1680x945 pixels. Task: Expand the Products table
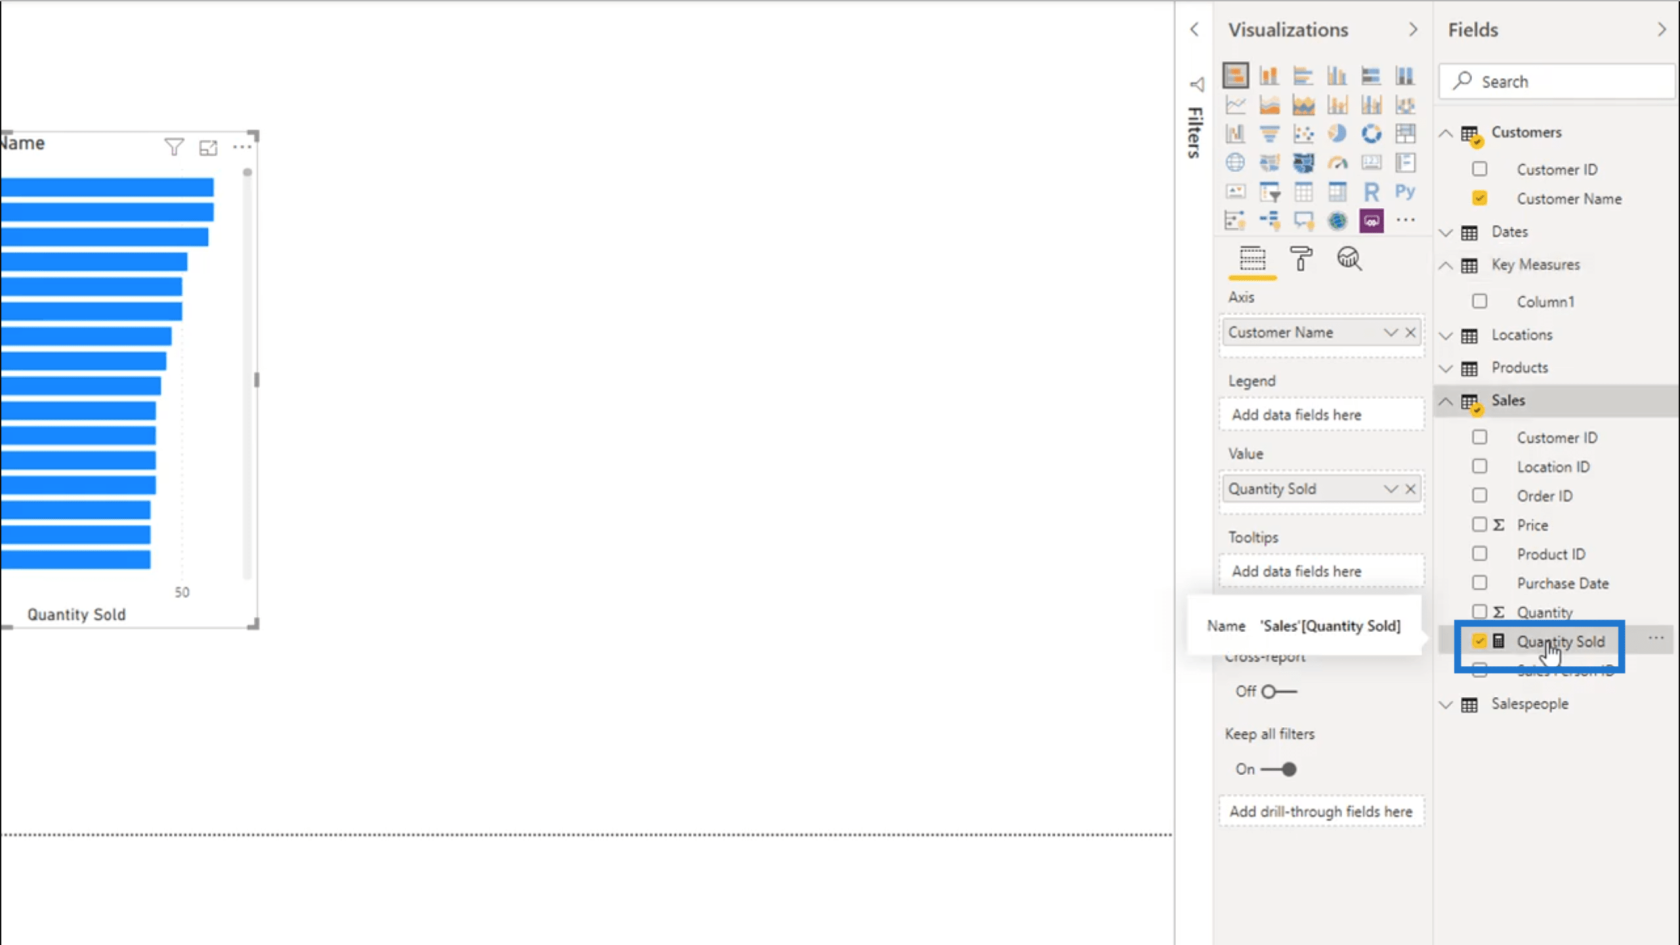coord(1446,368)
